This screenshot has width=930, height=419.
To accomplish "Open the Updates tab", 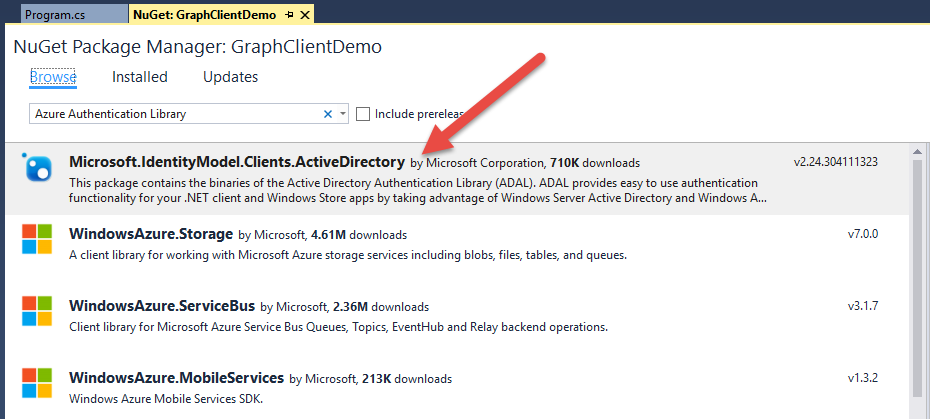I will [230, 77].
